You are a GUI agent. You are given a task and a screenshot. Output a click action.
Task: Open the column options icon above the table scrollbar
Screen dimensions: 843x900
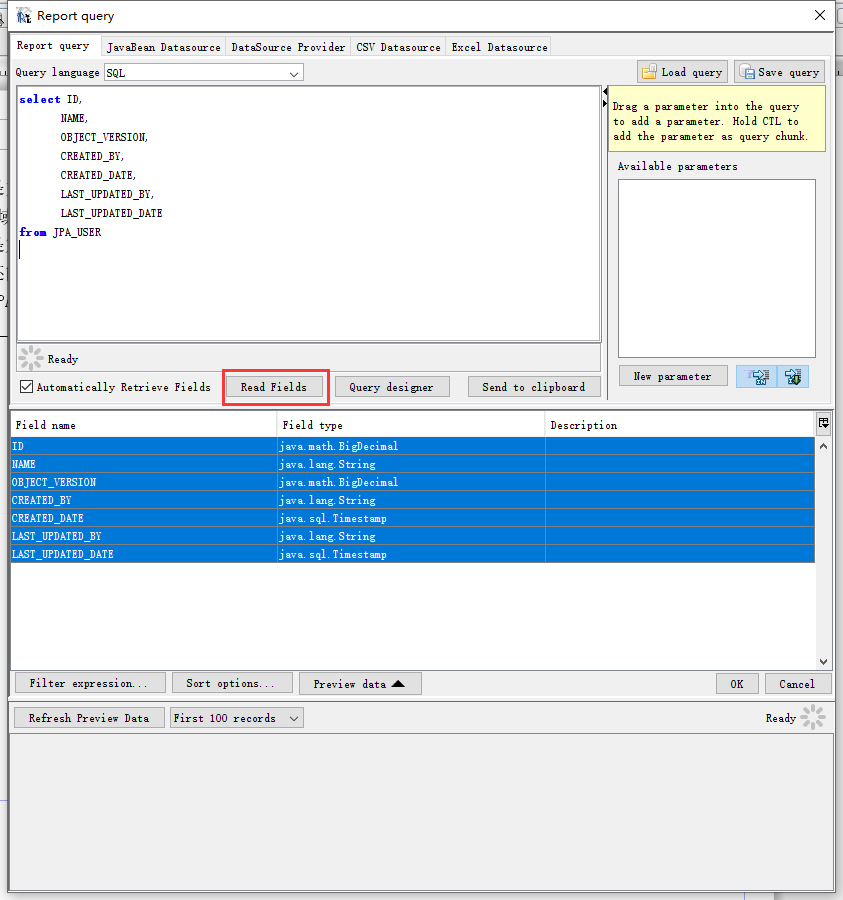(x=823, y=424)
